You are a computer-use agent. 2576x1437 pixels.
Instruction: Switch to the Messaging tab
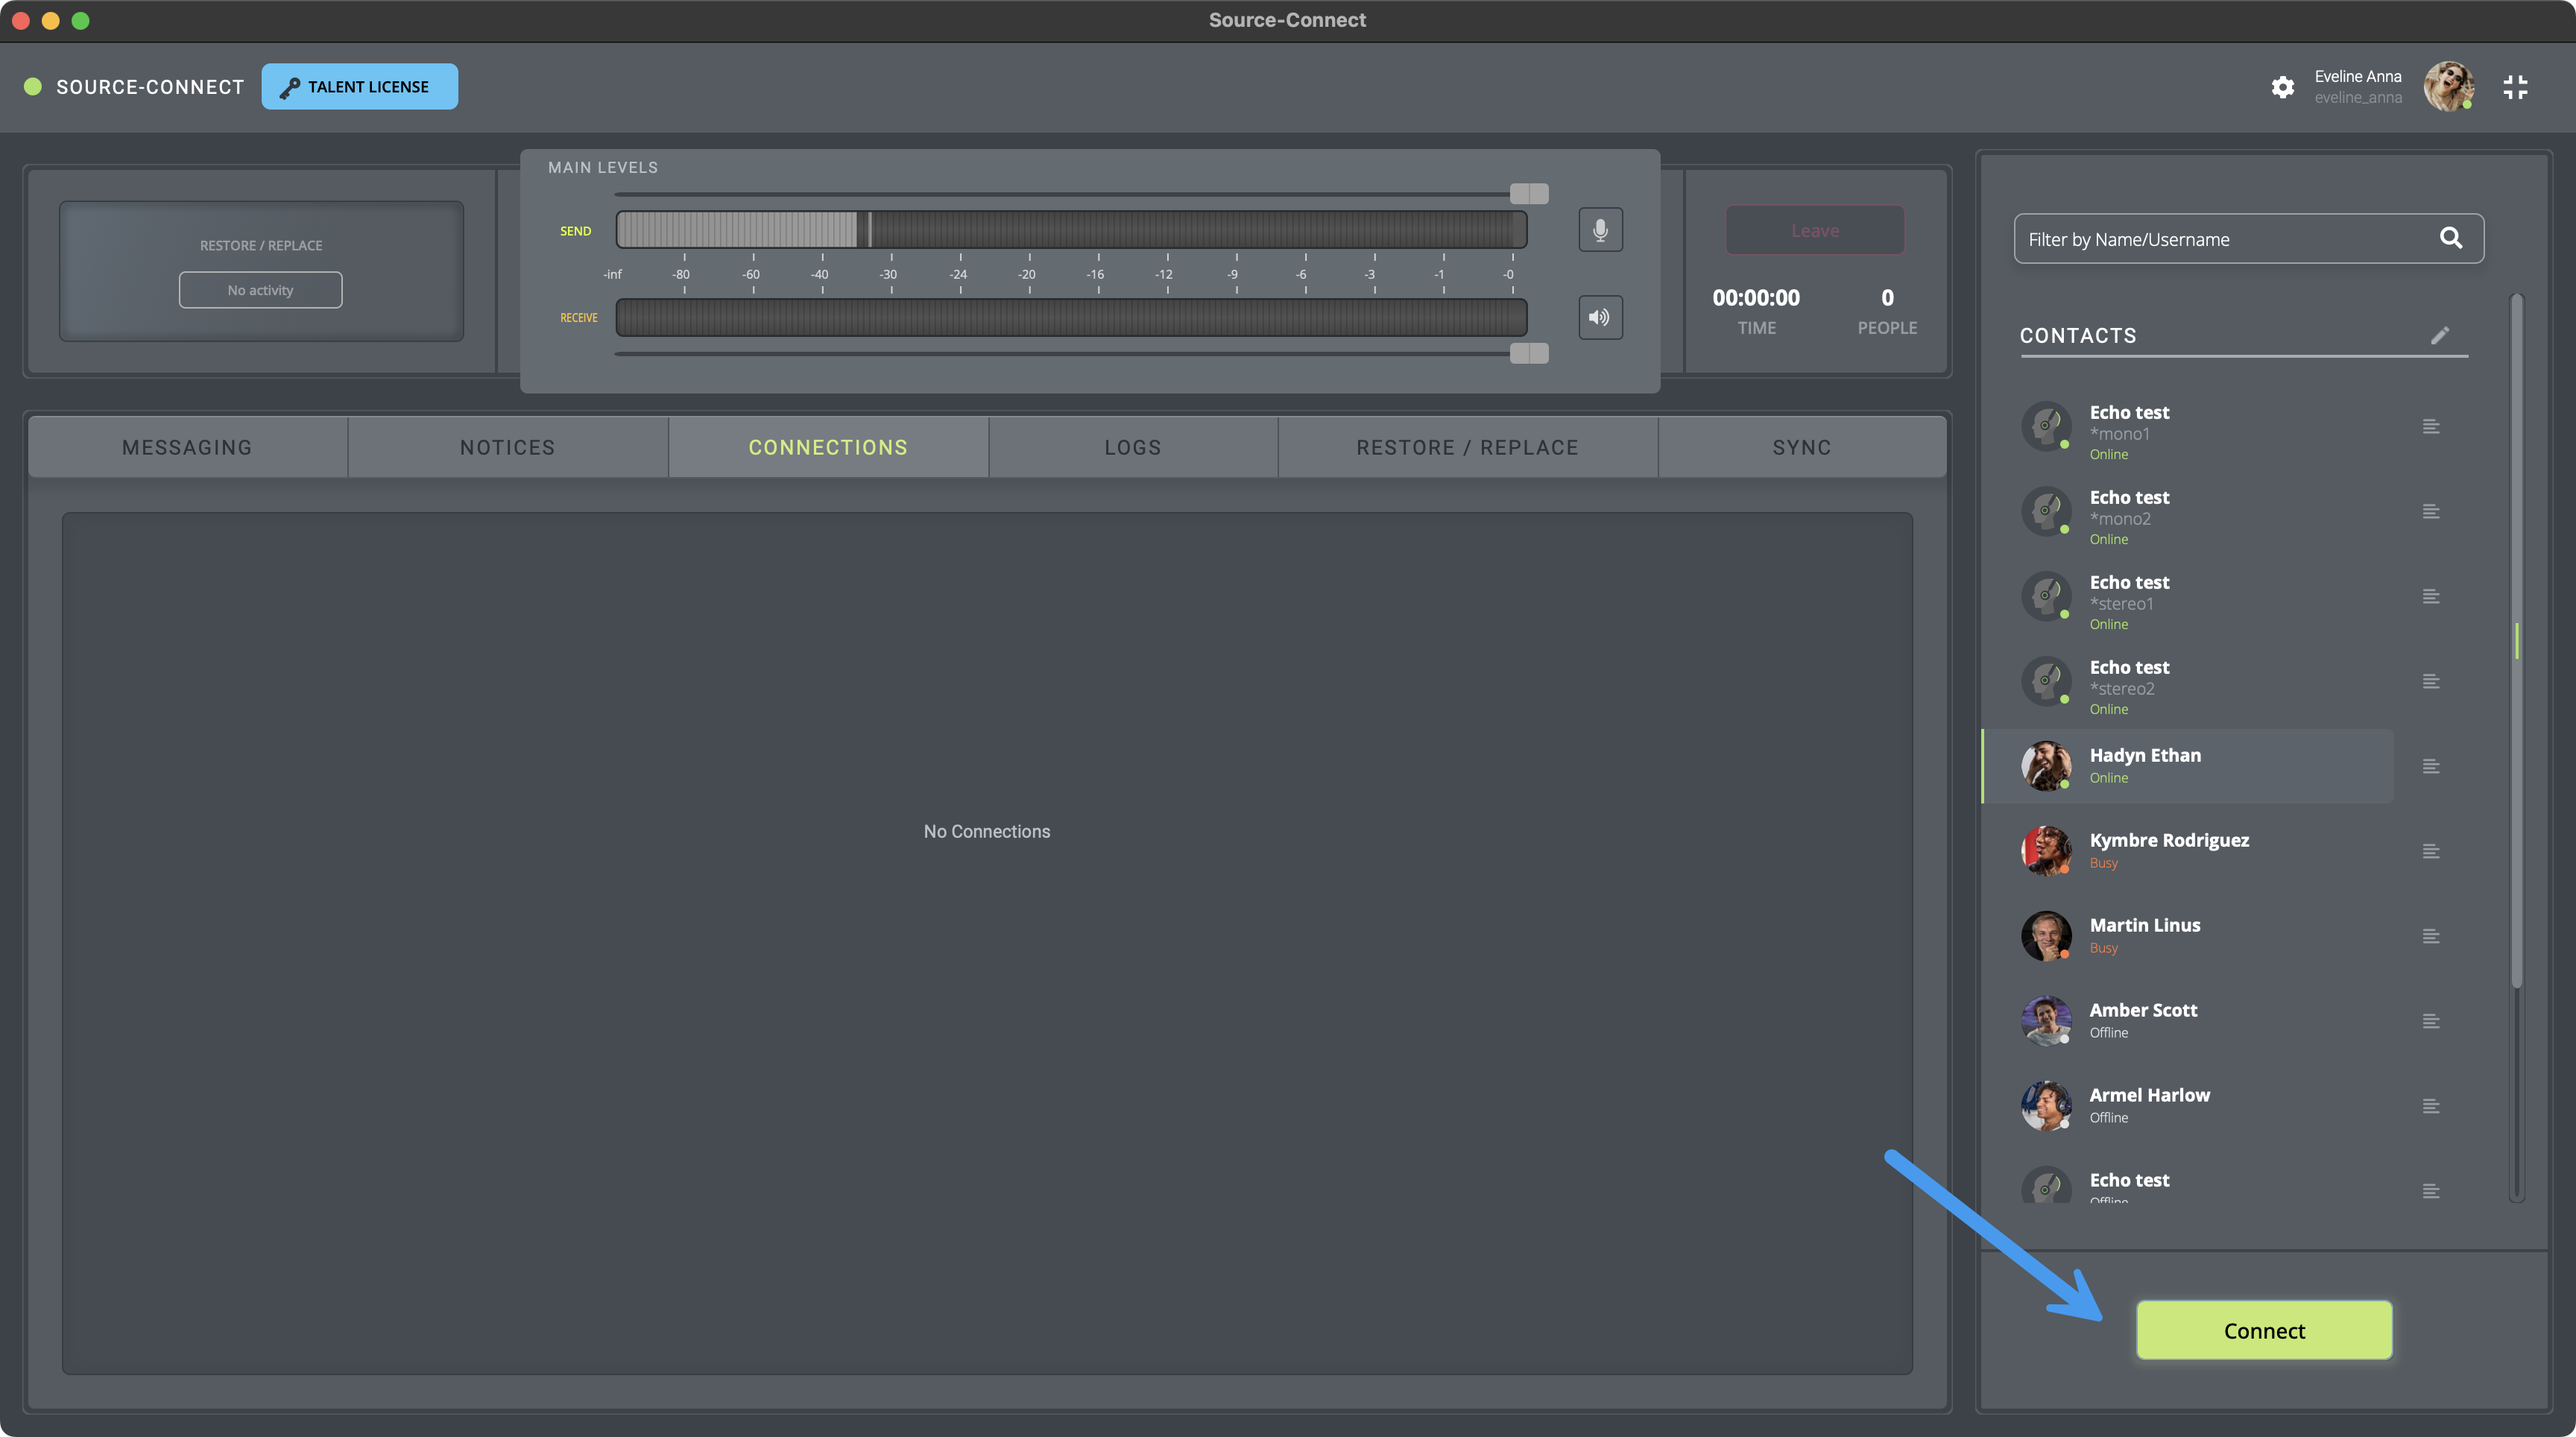pos(187,447)
